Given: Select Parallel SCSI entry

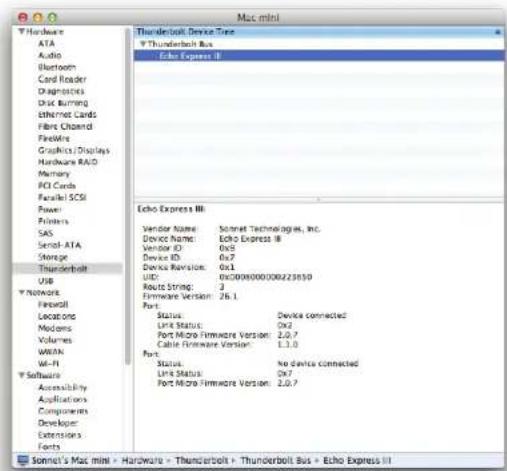Looking at the screenshot, I should tap(62, 197).
